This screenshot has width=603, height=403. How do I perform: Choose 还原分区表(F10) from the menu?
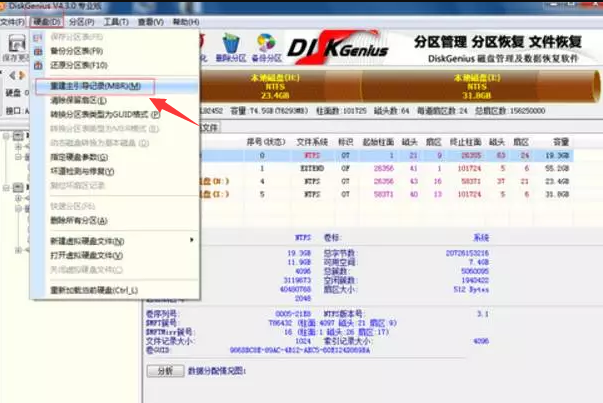78,63
